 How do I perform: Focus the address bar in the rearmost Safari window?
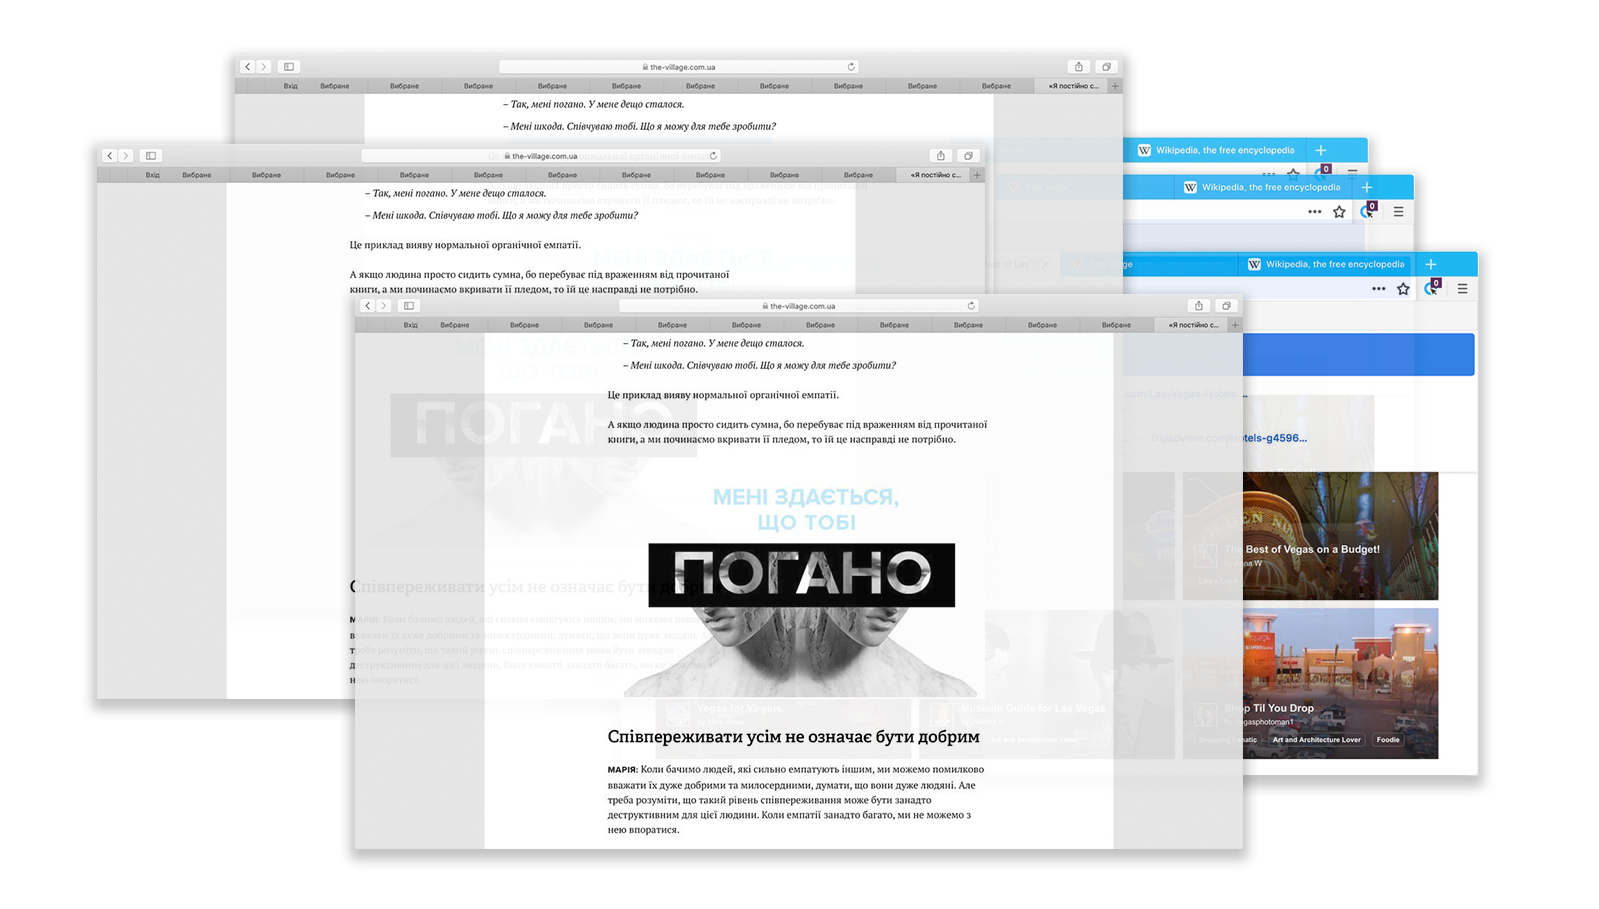[x=679, y=67]
